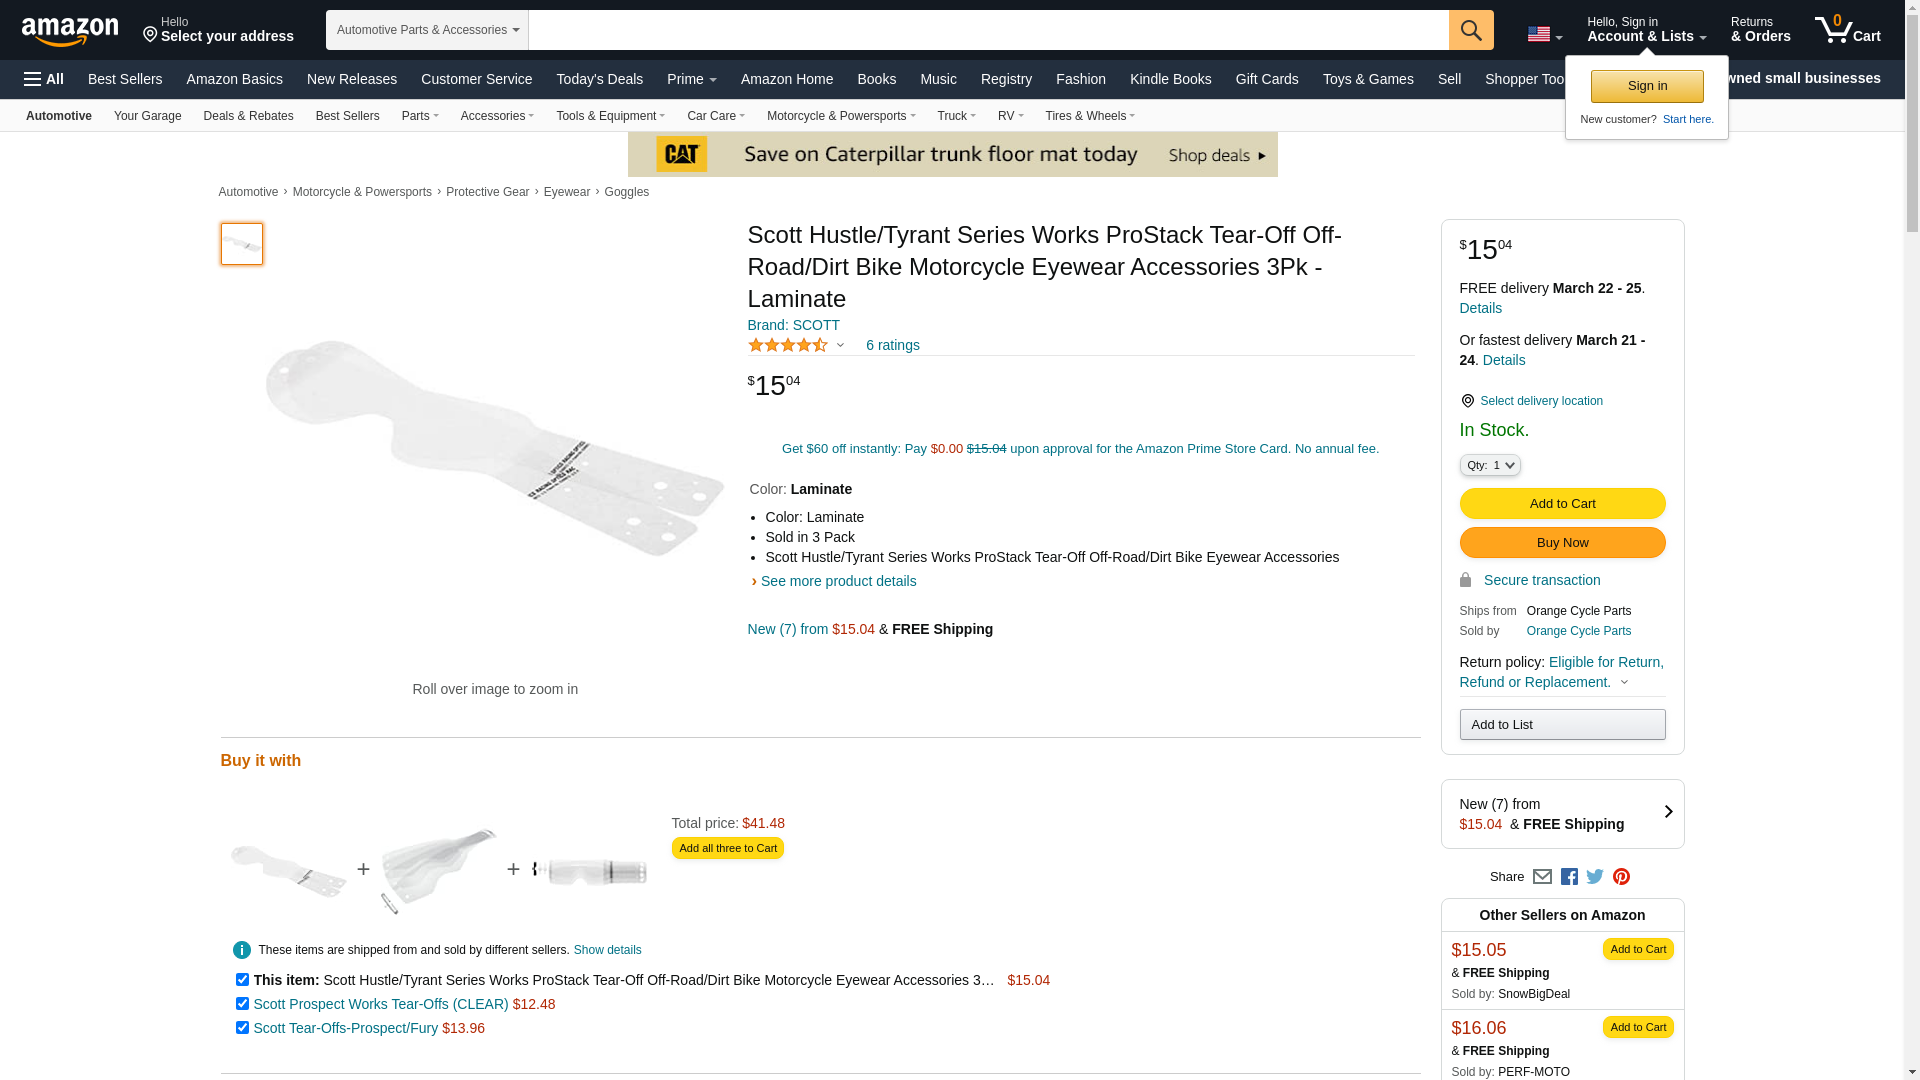Image resolution: width=1920 pixels, height=1080 pixels.
Task: Click the search magnifying glass button
Action: click(x=1470, y=30)
